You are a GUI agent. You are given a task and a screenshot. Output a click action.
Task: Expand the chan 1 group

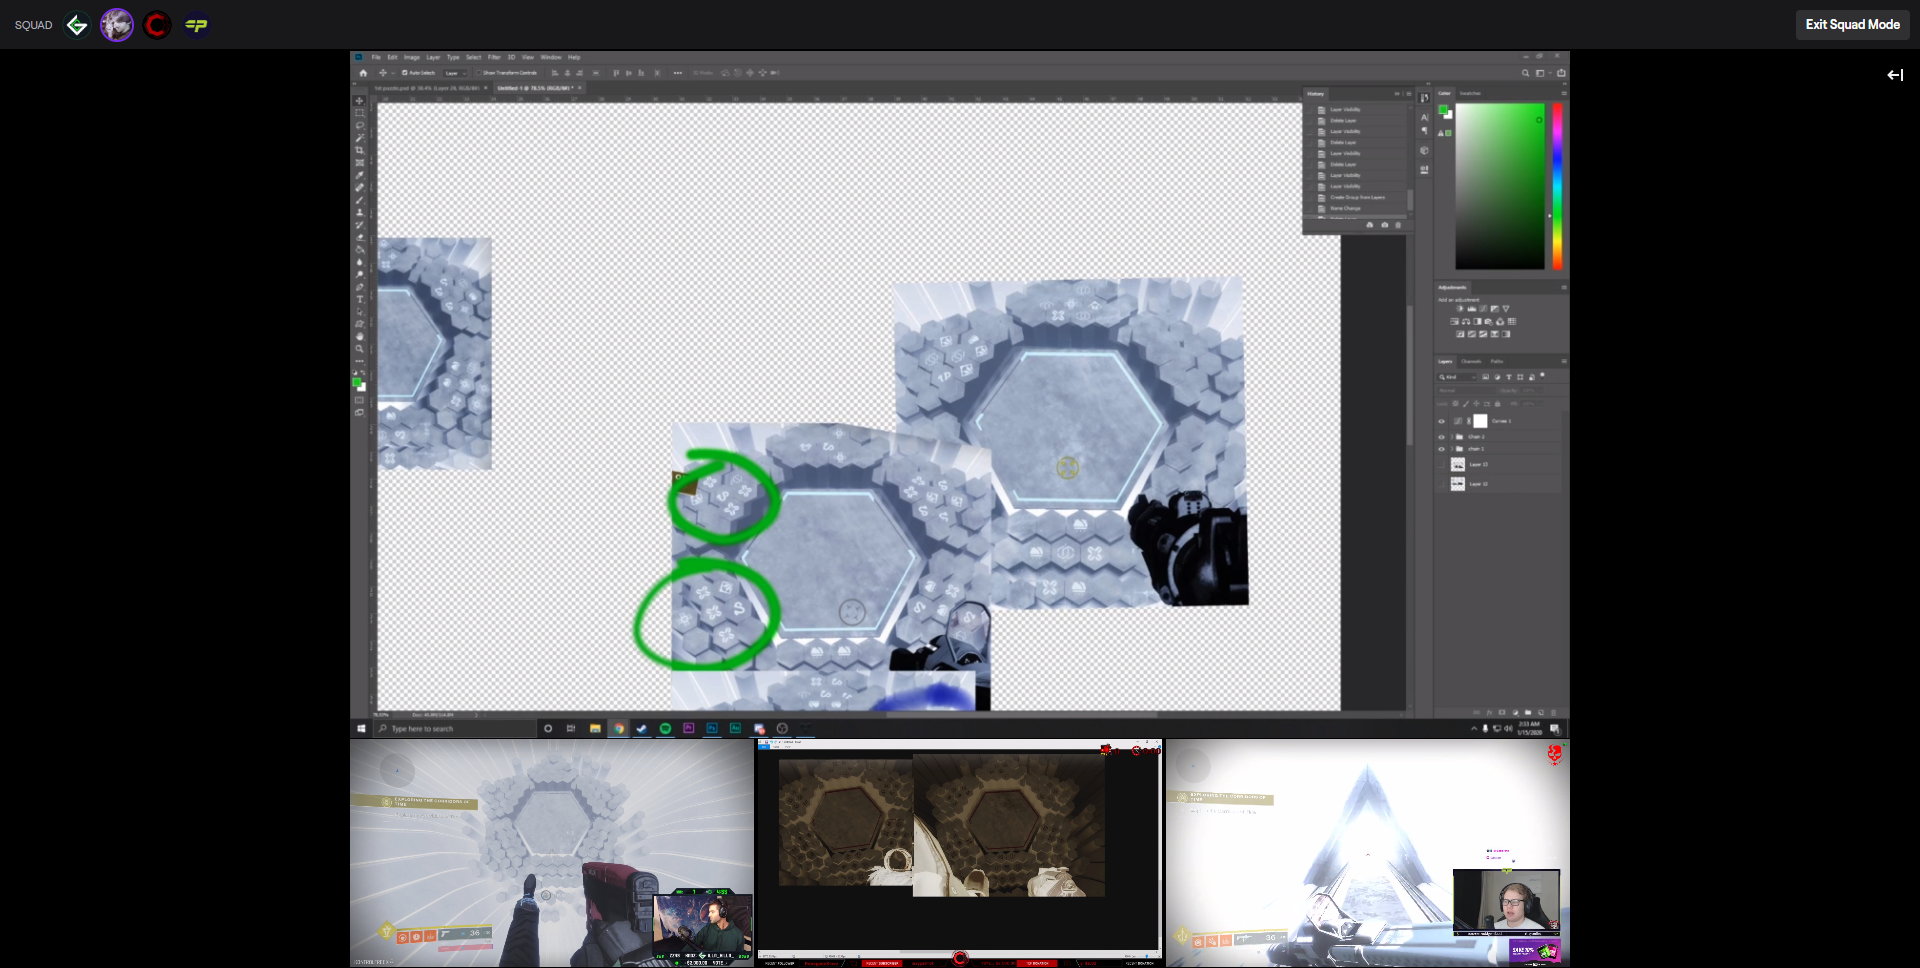point(1451,449)
